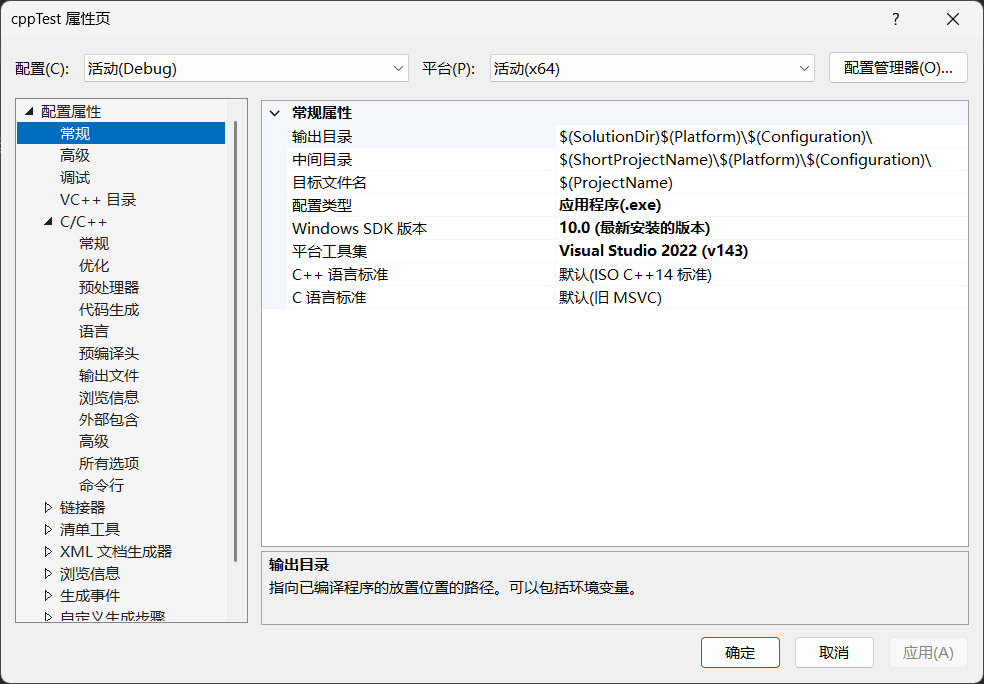Select the C 语言标准 property row
984x684 pixels.
click(627, 297)
